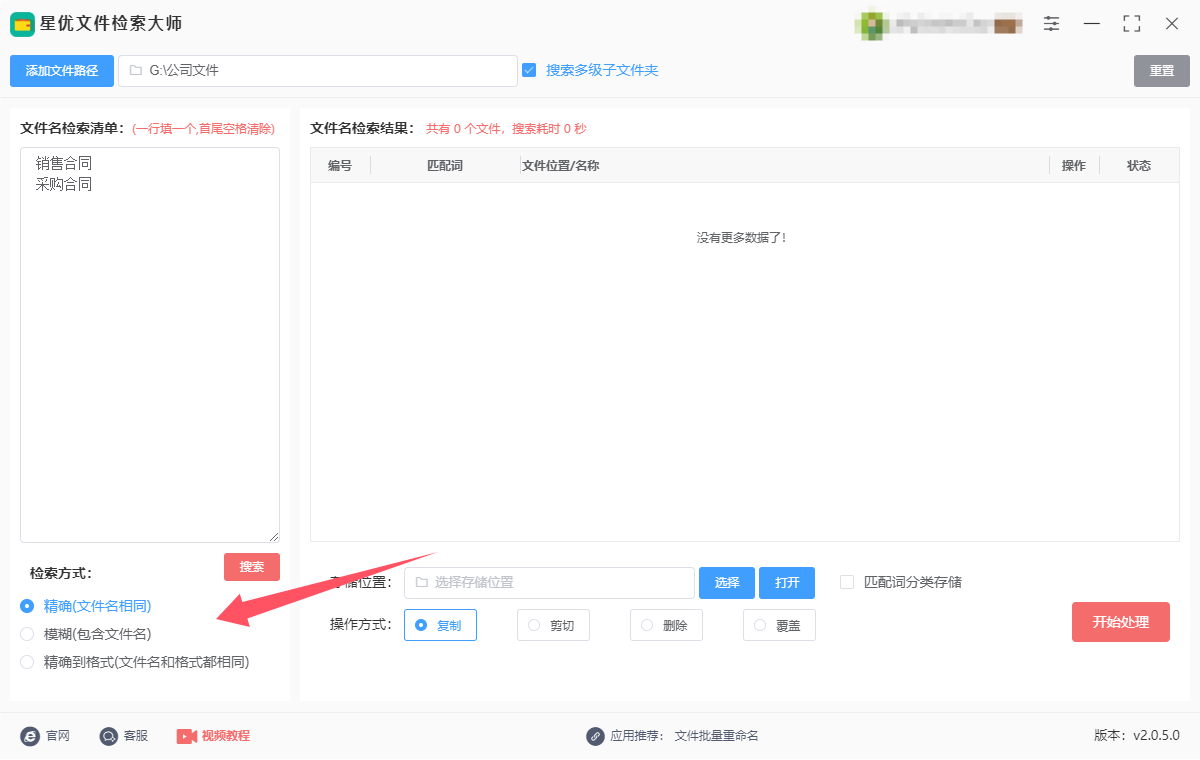Viewport: 1200px width, 760px height.
Task: Select 精确(文件名相同) search mode
Action: [x=27, y=606]
